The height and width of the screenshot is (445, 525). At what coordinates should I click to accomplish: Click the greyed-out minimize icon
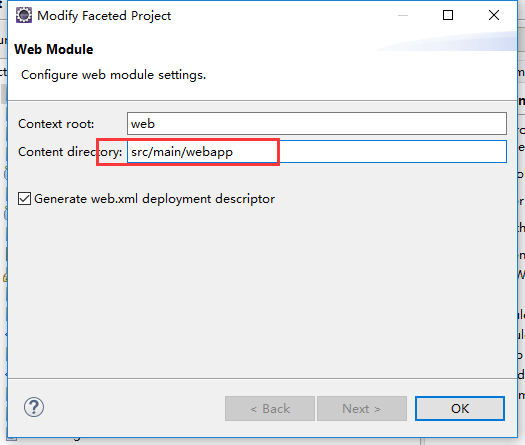403,15
